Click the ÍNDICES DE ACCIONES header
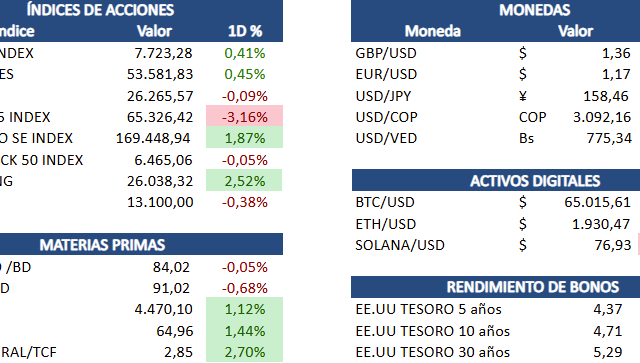This screenshot has width=640, height=363. click(100, 10)
